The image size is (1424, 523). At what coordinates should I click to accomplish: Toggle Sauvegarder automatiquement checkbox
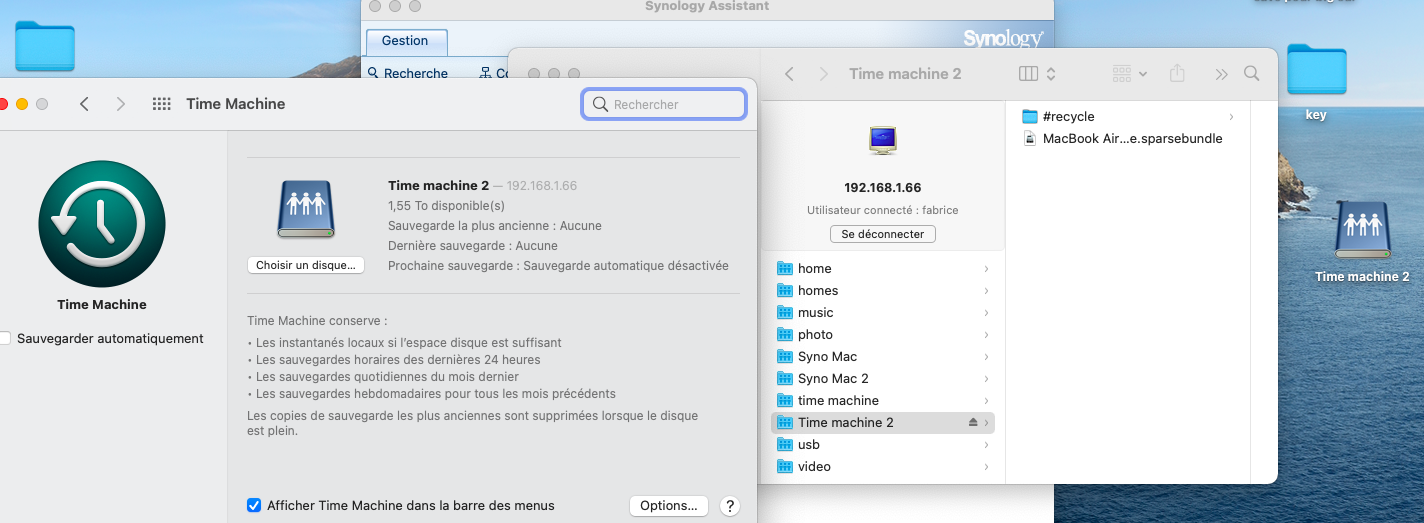(5, 339)
